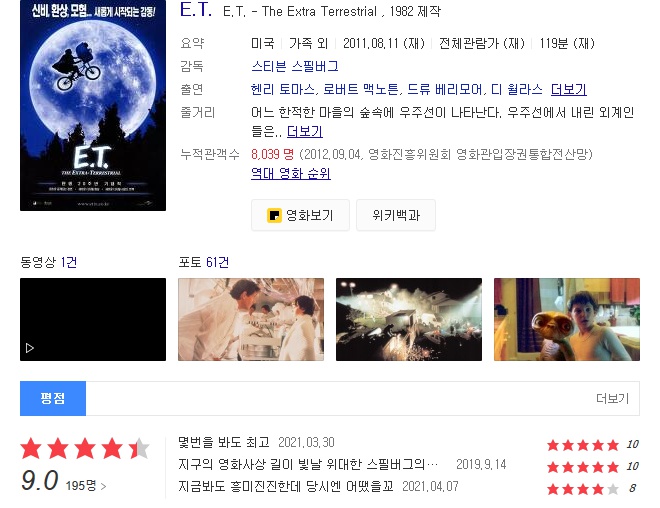Open the 위키백과 button
The image size is (660, 508).
point(396,215)
